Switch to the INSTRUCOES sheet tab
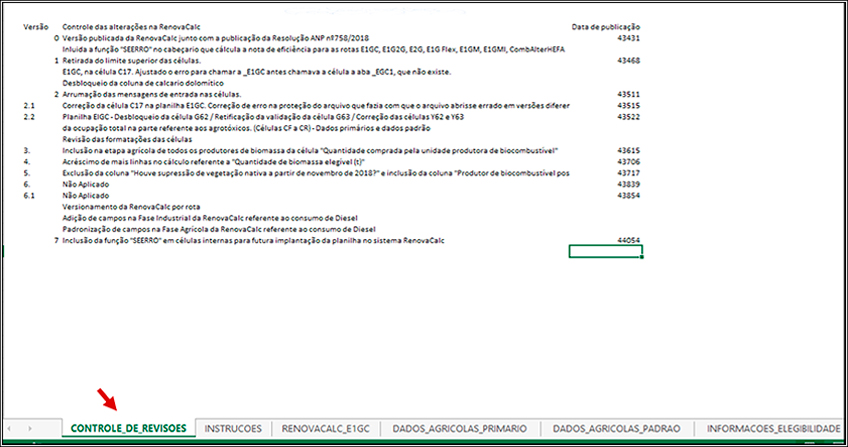Viewport: 848px width, 447px height. tap(234, 428)
